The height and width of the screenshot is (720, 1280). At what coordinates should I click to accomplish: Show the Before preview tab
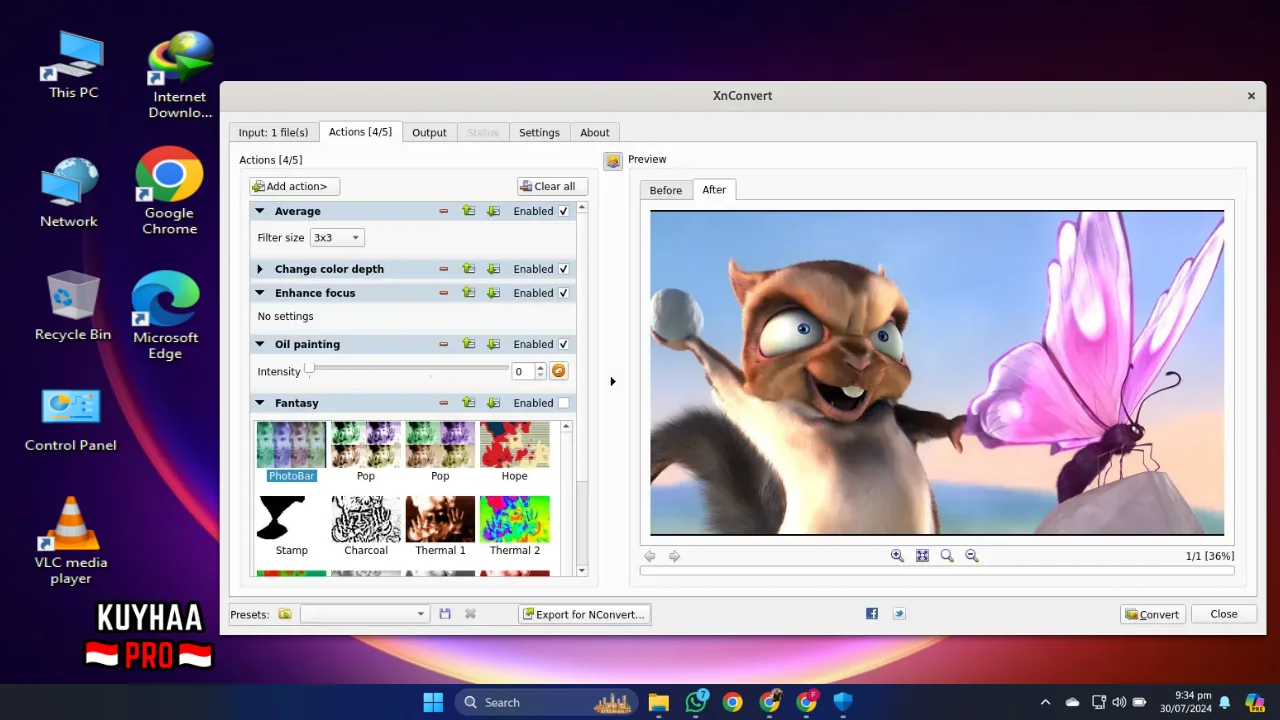[x=666, y=190]
